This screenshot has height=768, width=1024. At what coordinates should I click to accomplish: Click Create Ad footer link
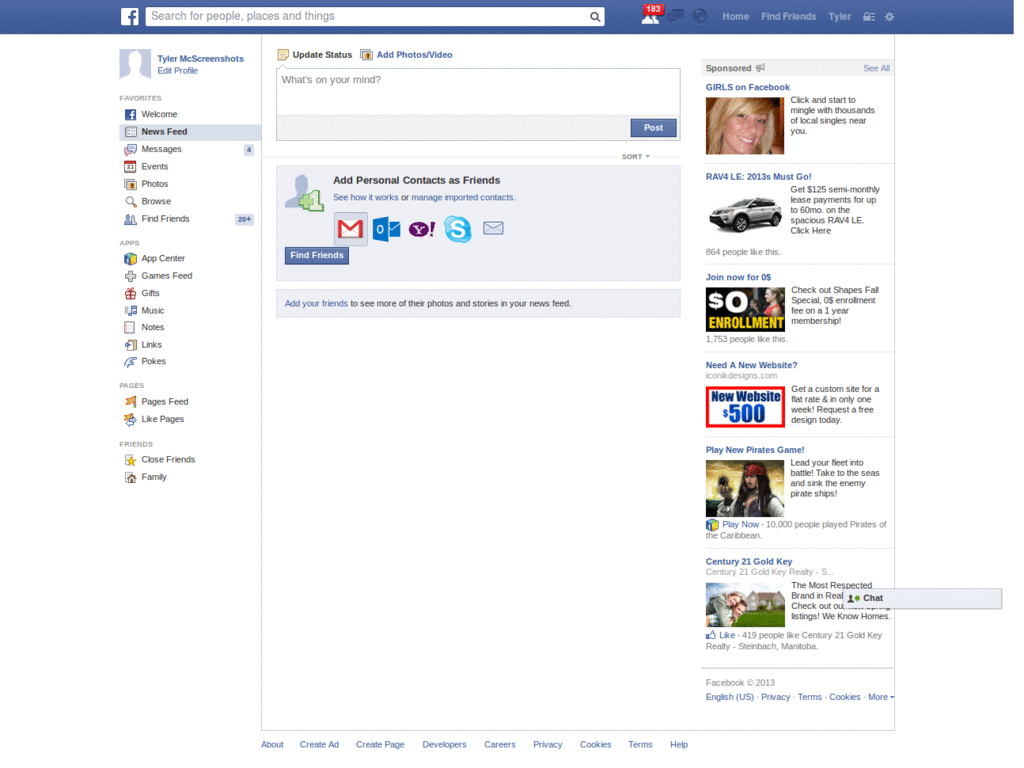point(319,744)
